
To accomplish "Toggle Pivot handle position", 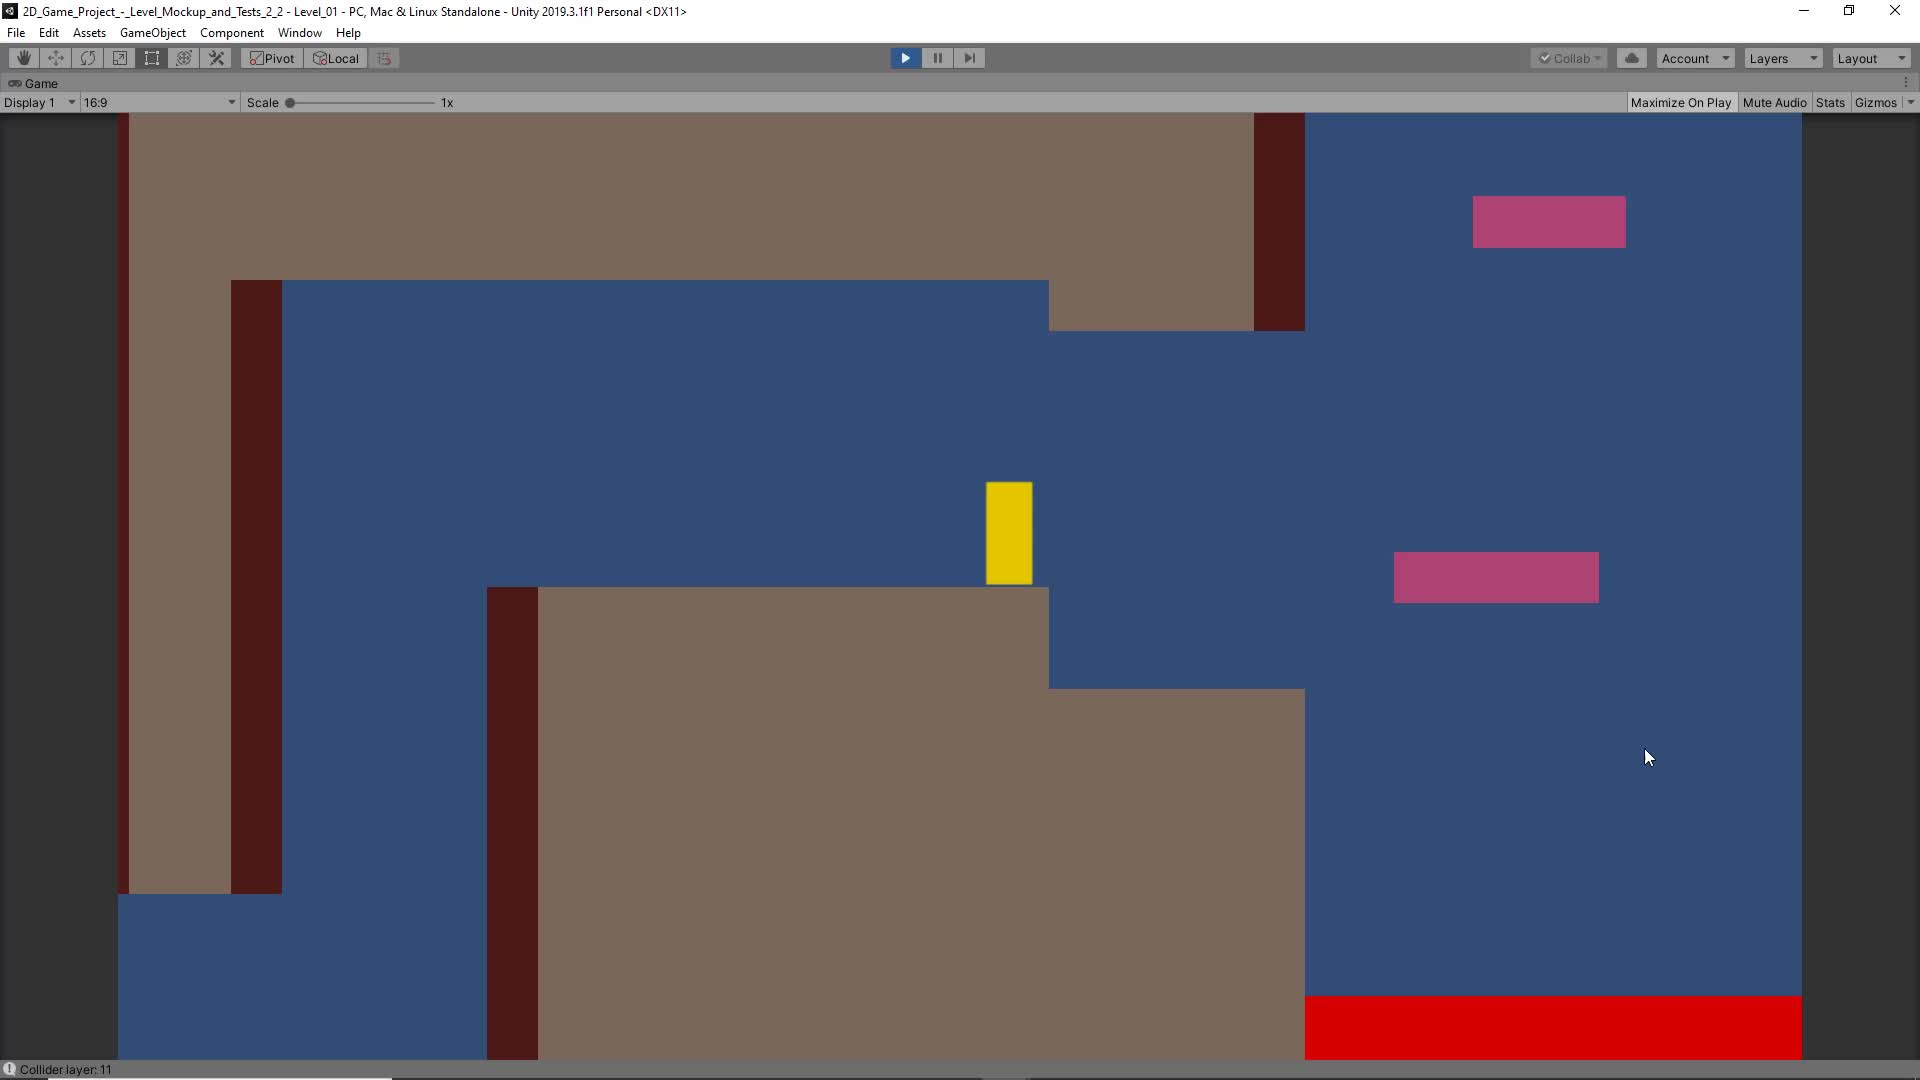I will click(x=272, y=58).
